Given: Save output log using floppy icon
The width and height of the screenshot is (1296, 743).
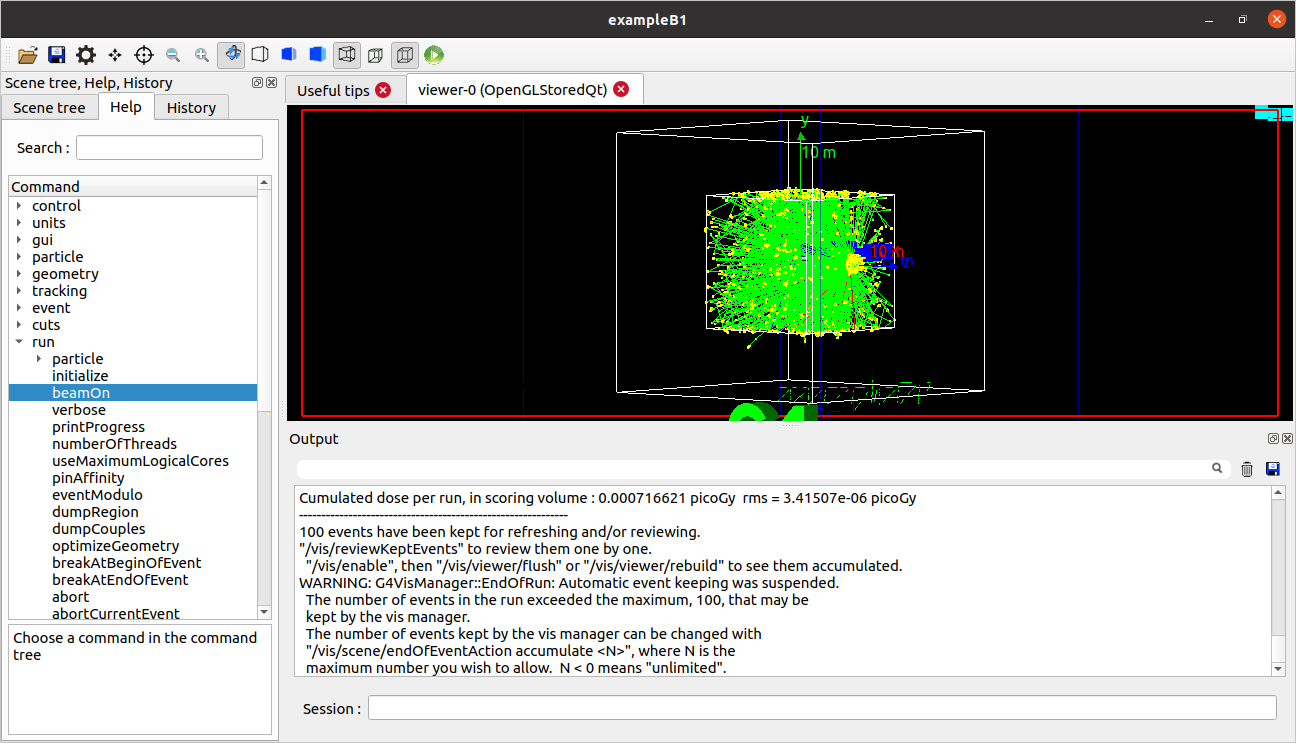Looking at the screenshot, I should (x=1273, y=469).
